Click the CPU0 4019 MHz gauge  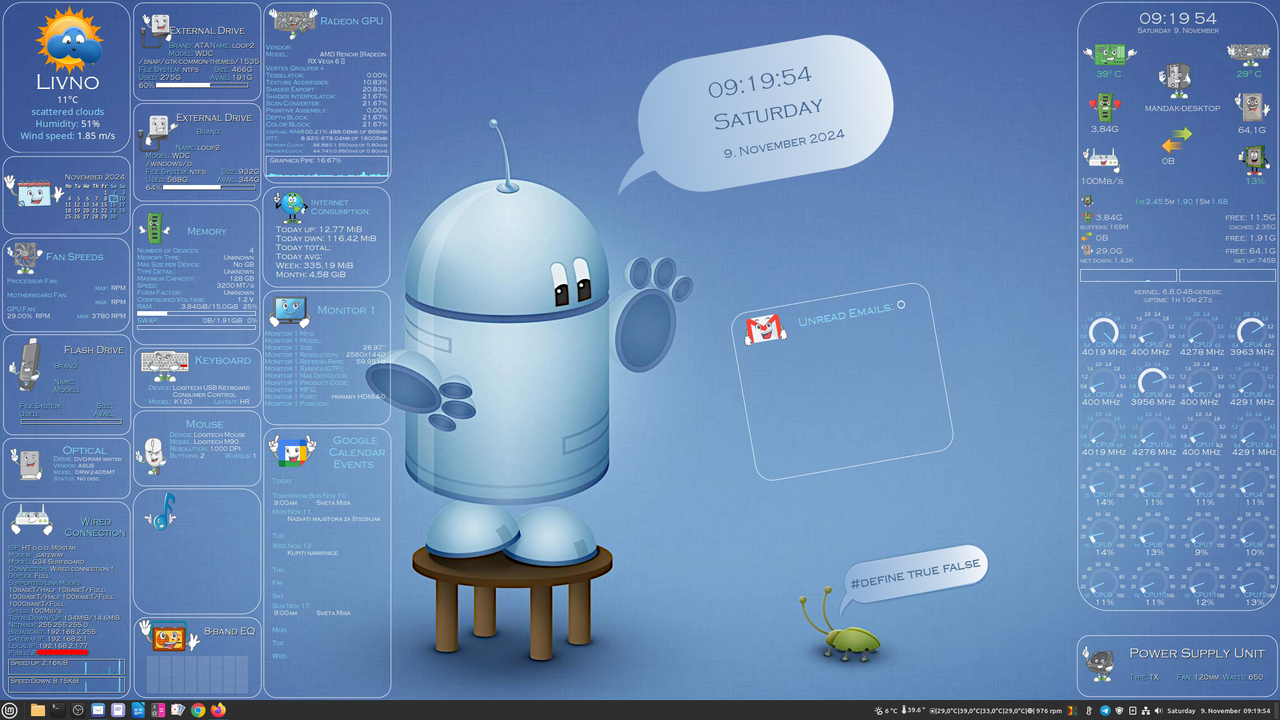[x=1104, y=333]
